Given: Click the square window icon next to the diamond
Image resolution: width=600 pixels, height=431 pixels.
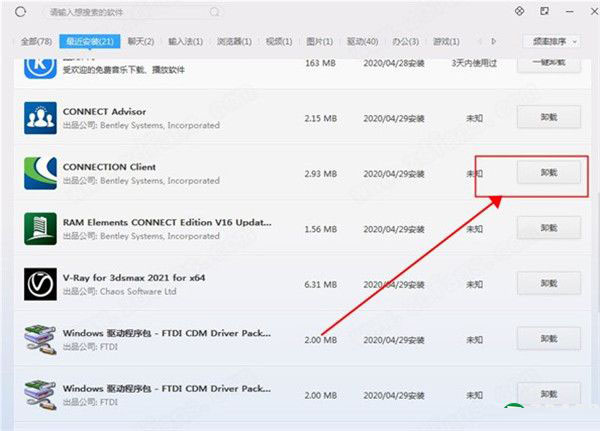Looking at the screenshot, I should pos(544,11).
